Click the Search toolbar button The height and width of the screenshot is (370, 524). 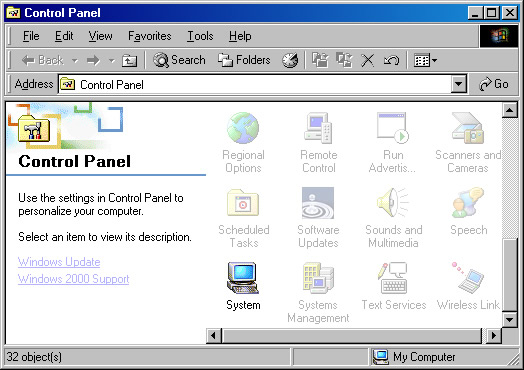coord(179,60)
